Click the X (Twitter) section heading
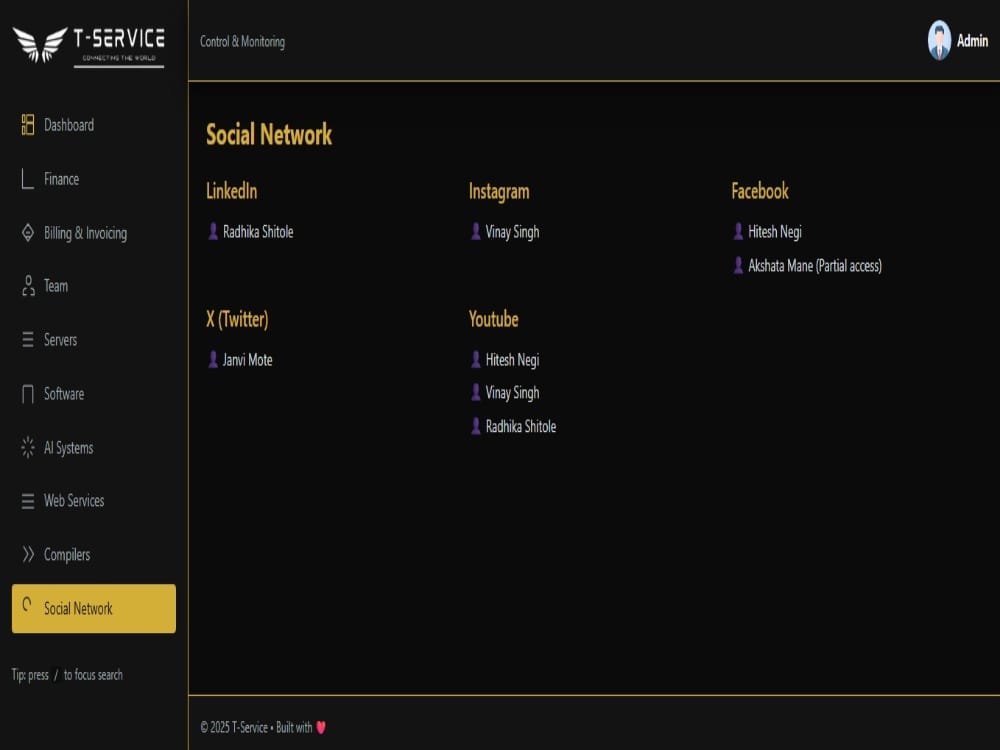Image resolution: width=1000 pixels, height=750 pixels. pyautogui.click(x=237, y=319)
